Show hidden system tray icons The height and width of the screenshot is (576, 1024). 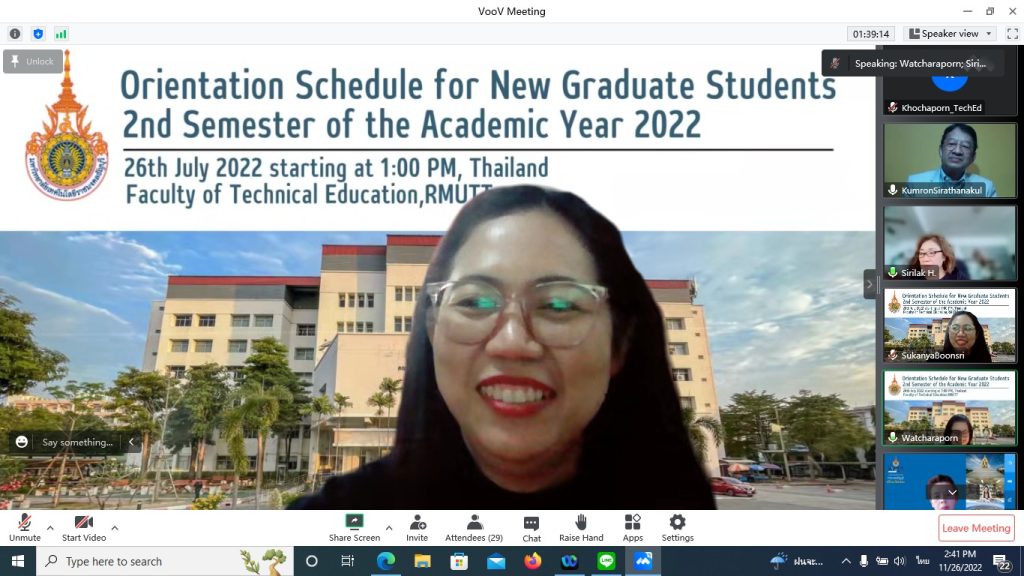coord(846,561)
